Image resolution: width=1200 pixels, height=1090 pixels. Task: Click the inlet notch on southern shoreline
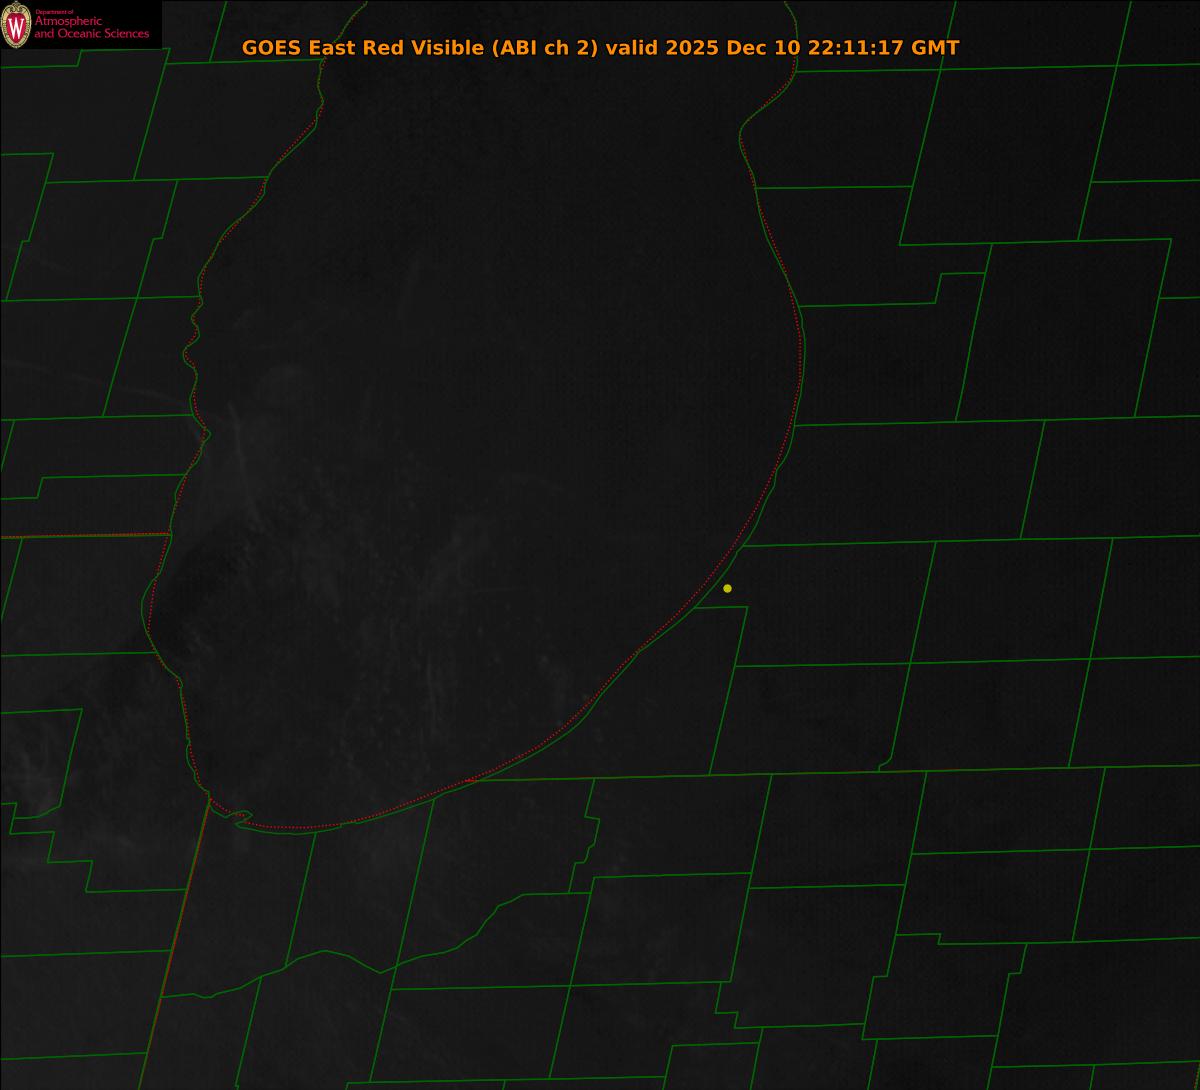point(240,817)
